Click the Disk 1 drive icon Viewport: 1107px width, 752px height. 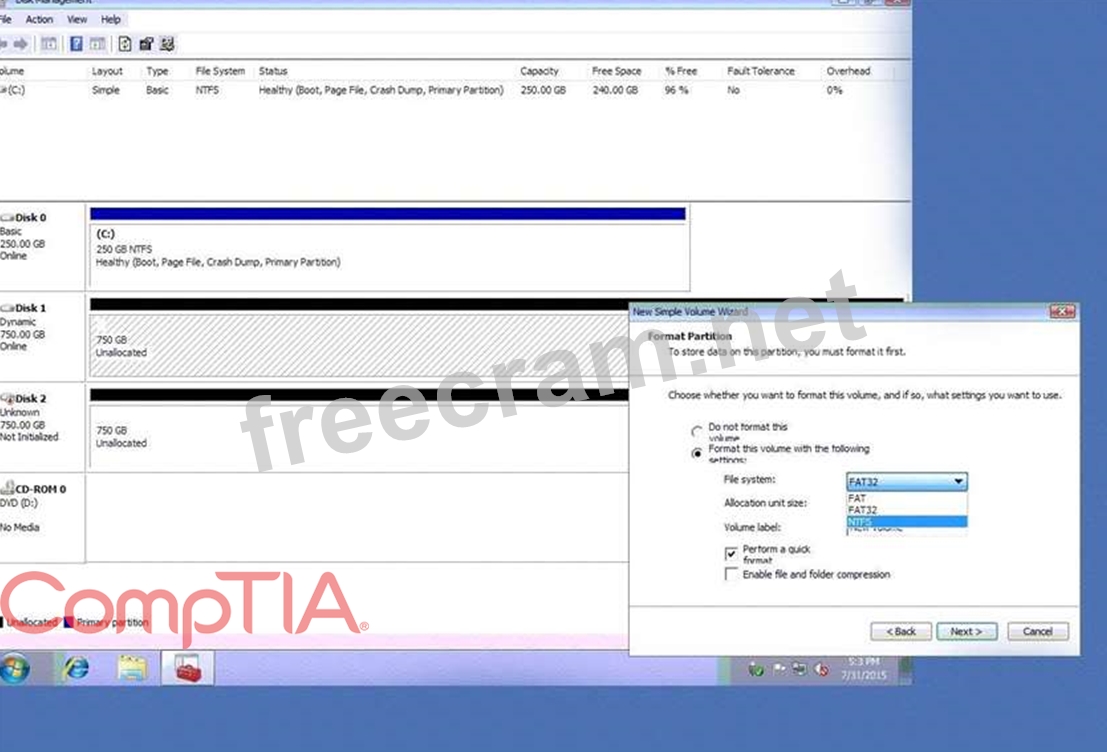(8, 308)
